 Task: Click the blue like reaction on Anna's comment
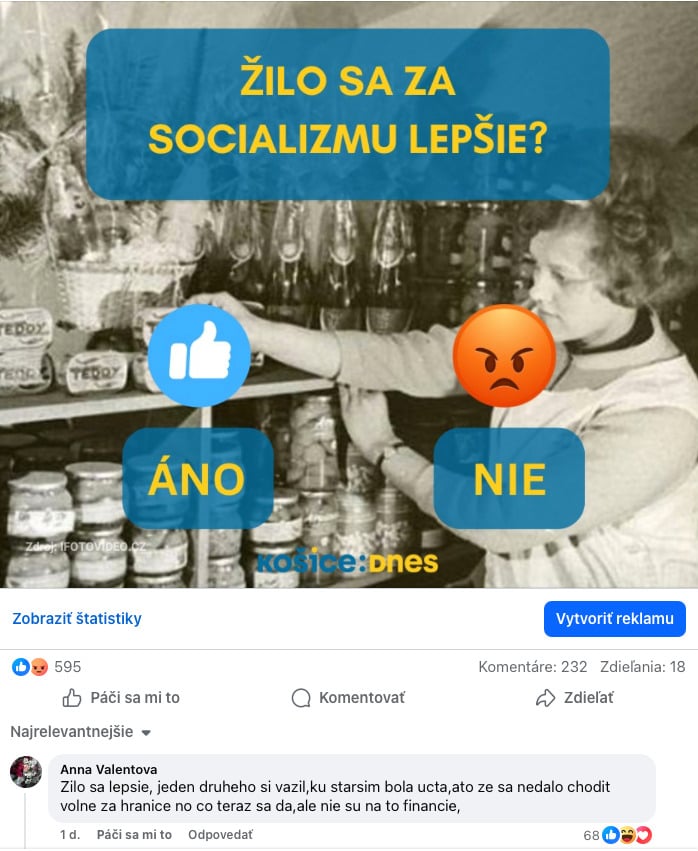point(611,835)
